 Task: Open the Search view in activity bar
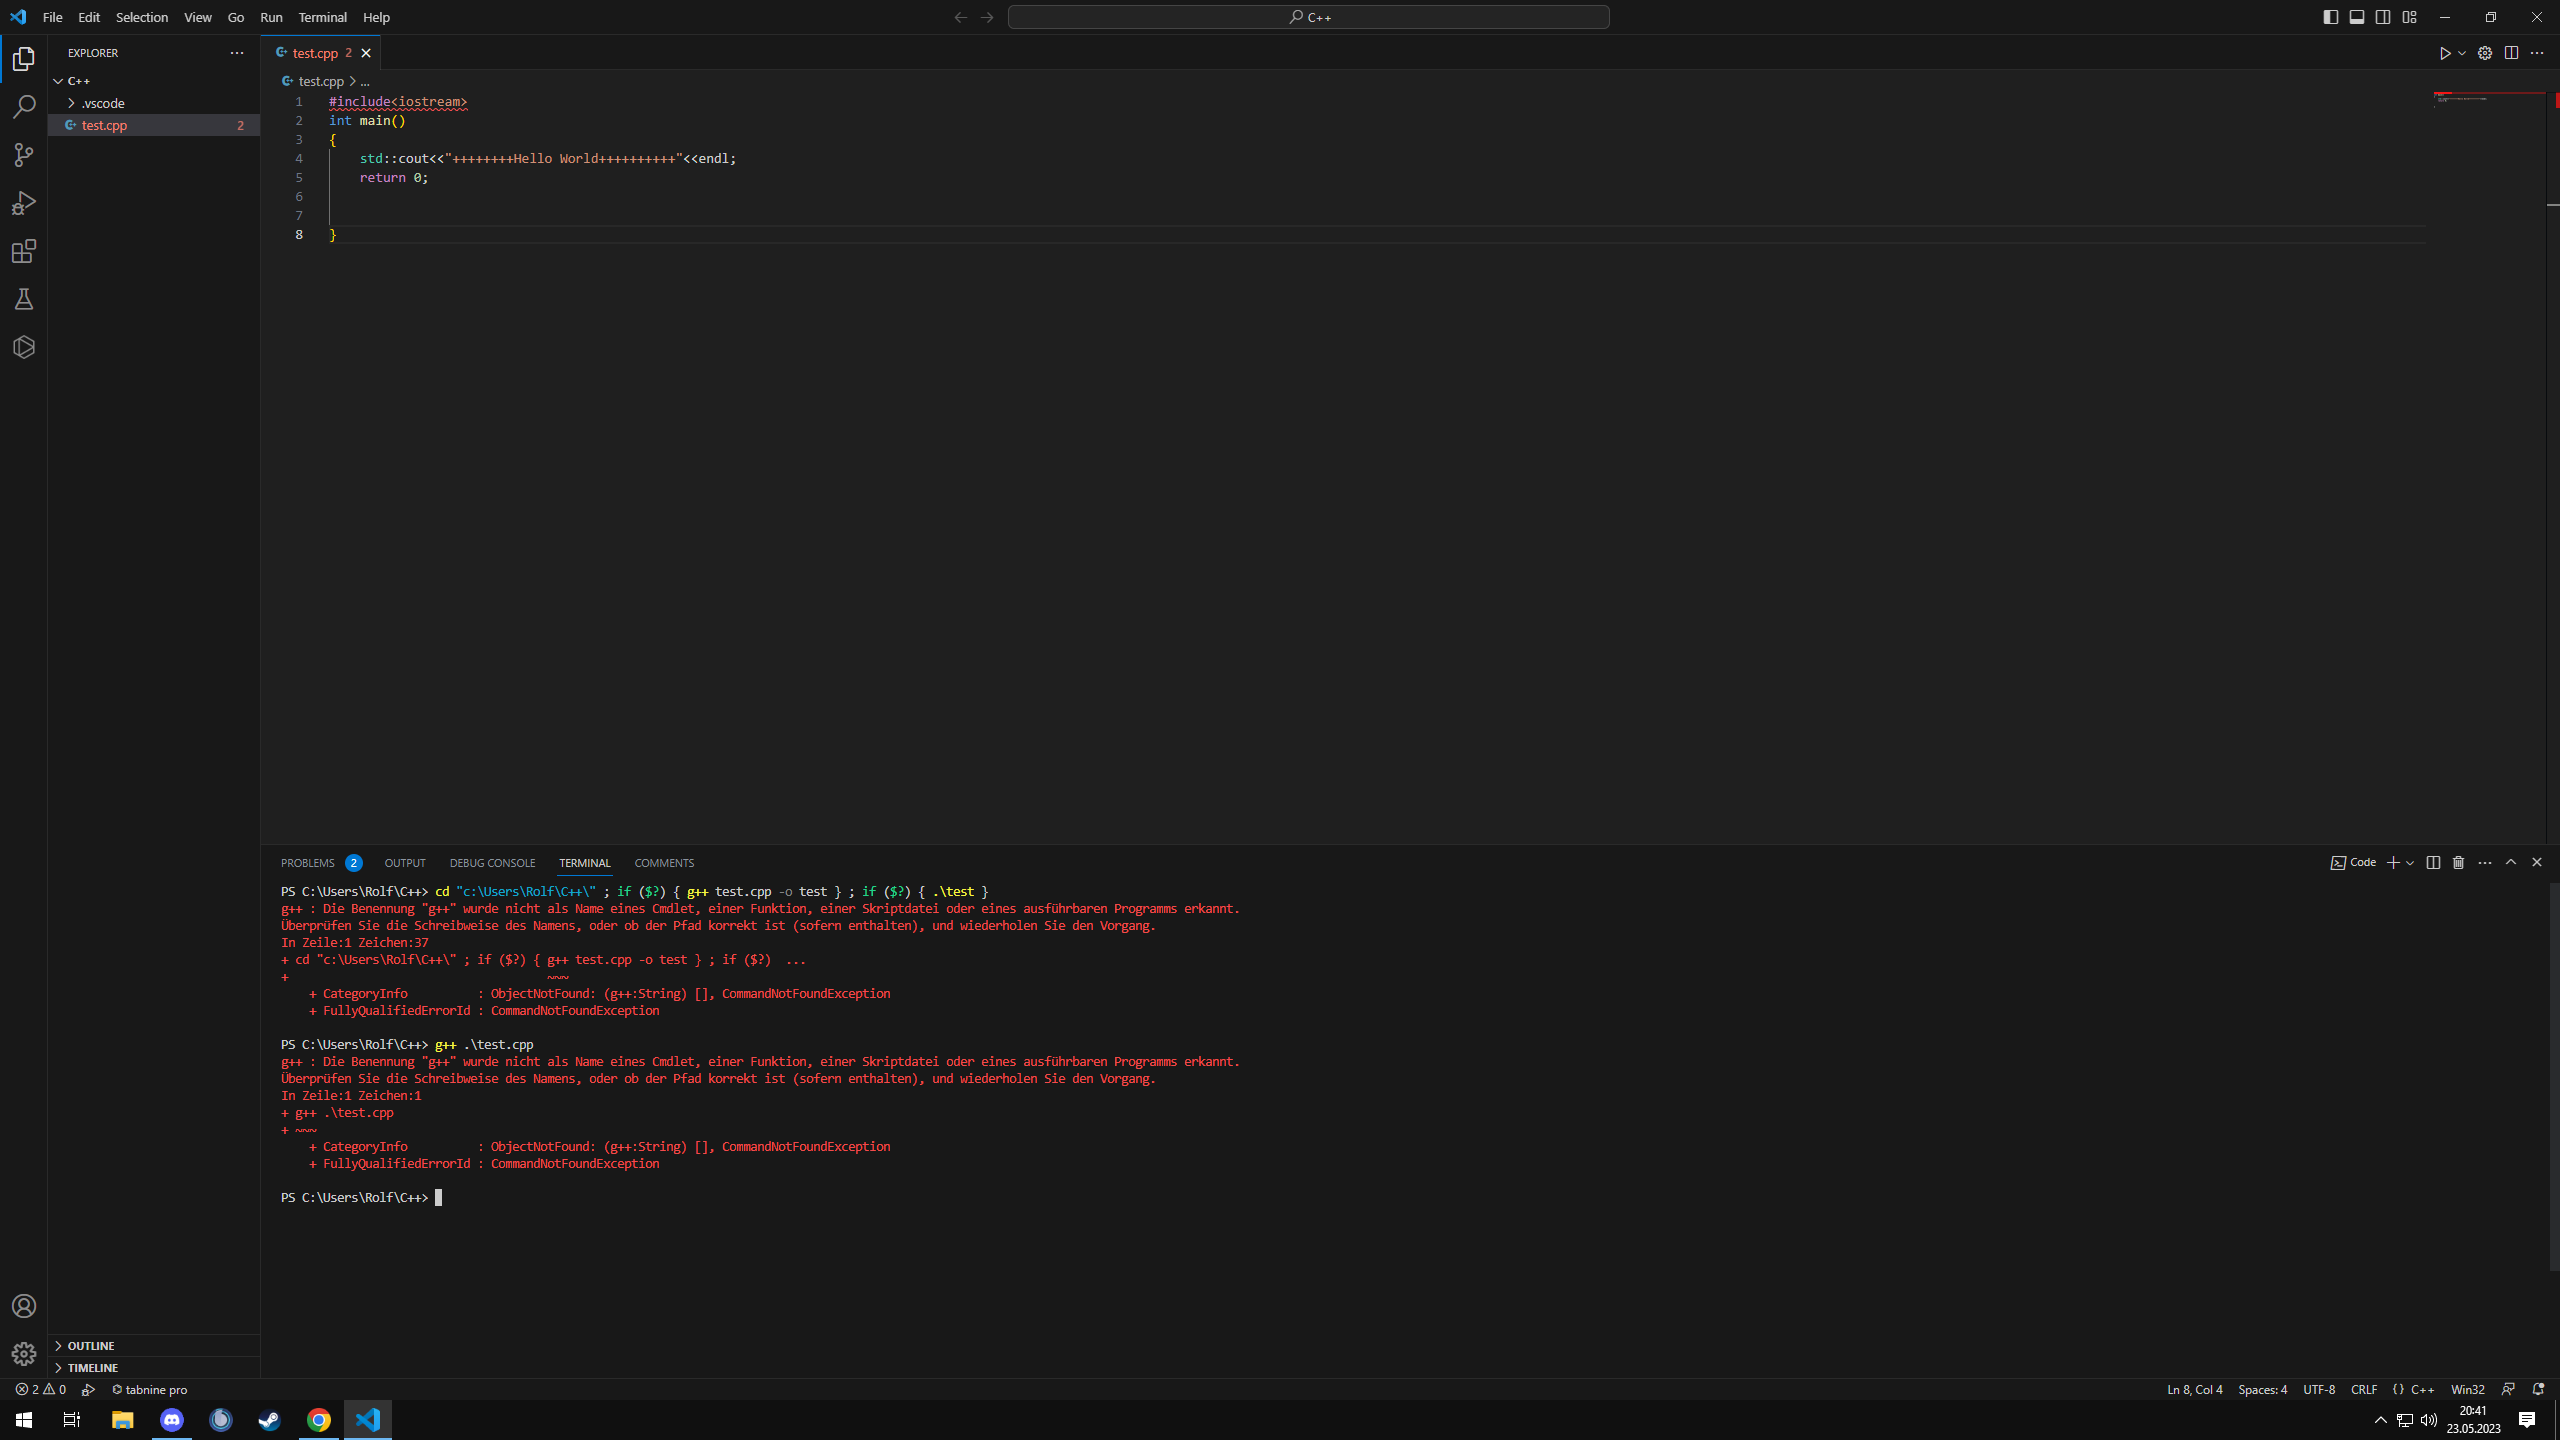pyautogui.click(x=24, y=107)
